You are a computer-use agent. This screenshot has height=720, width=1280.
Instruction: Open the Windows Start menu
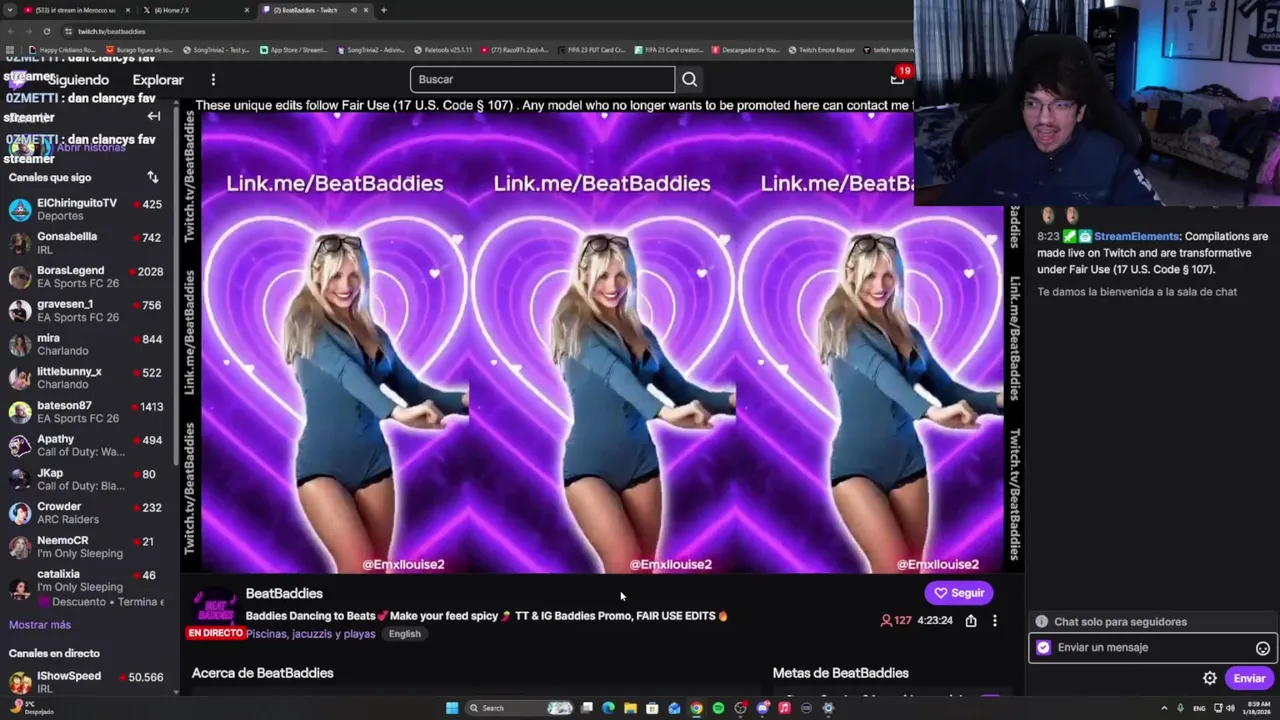click(452, 708)
